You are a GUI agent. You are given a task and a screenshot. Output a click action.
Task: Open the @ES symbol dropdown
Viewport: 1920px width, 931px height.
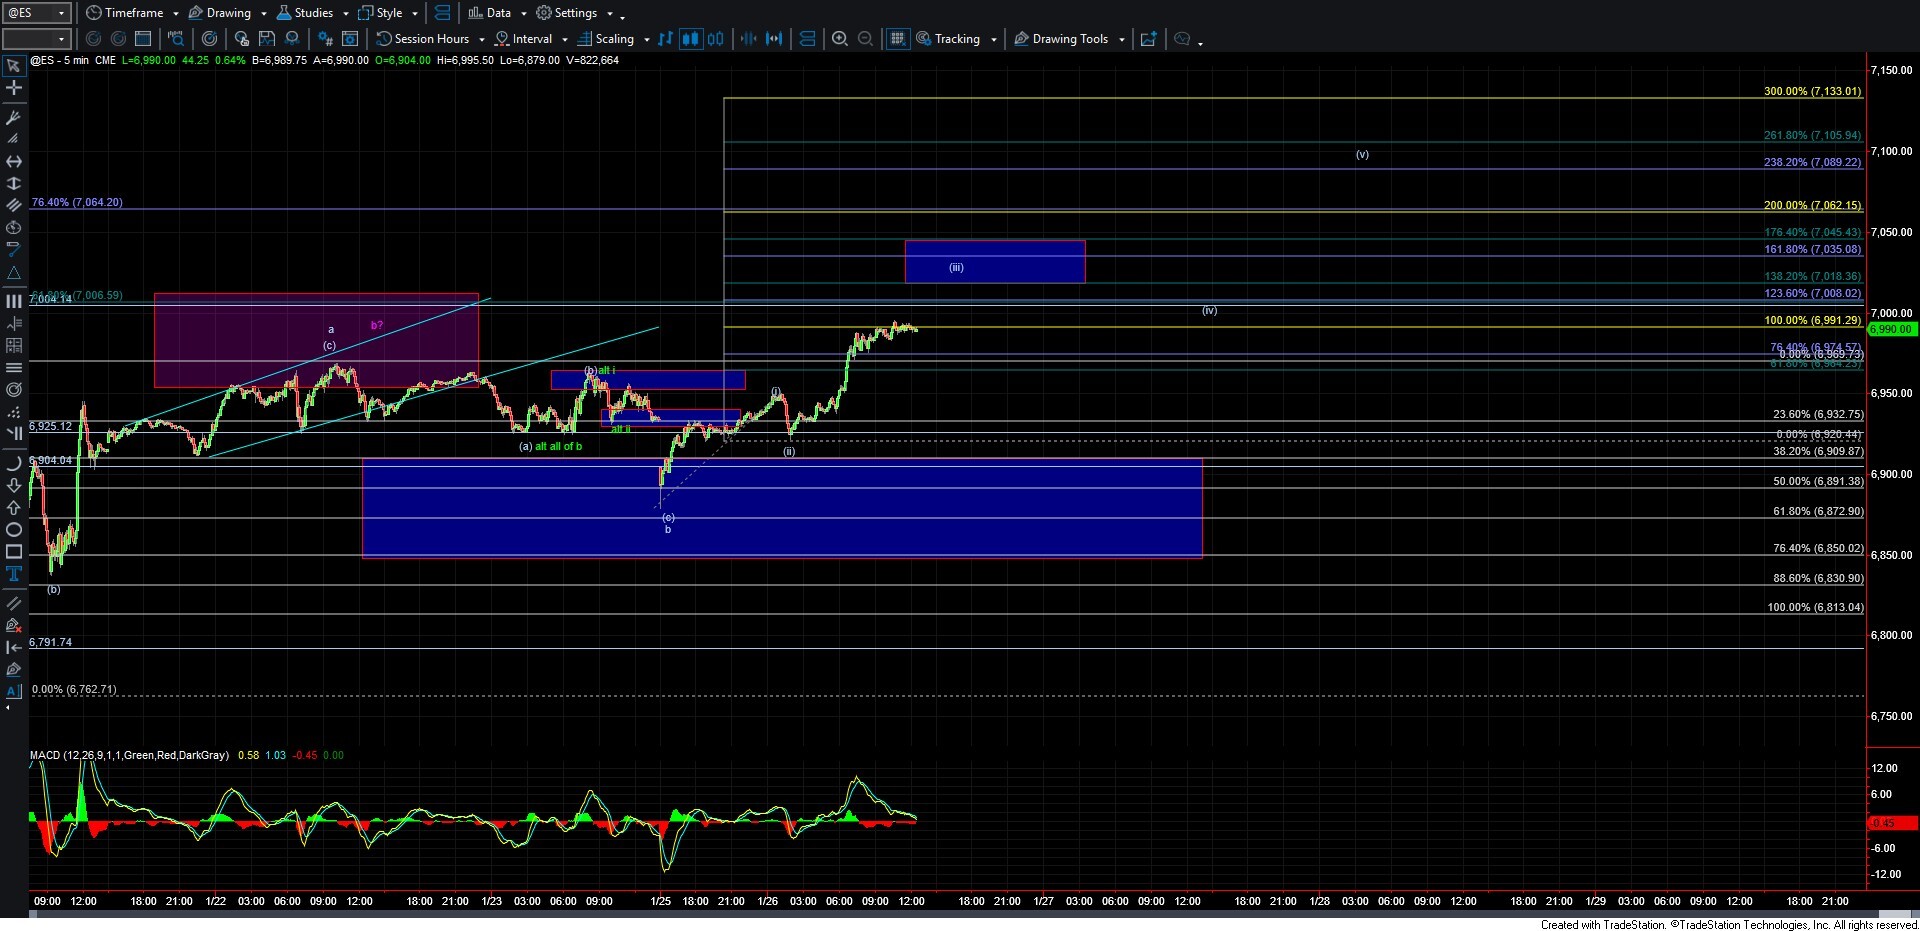36,13
